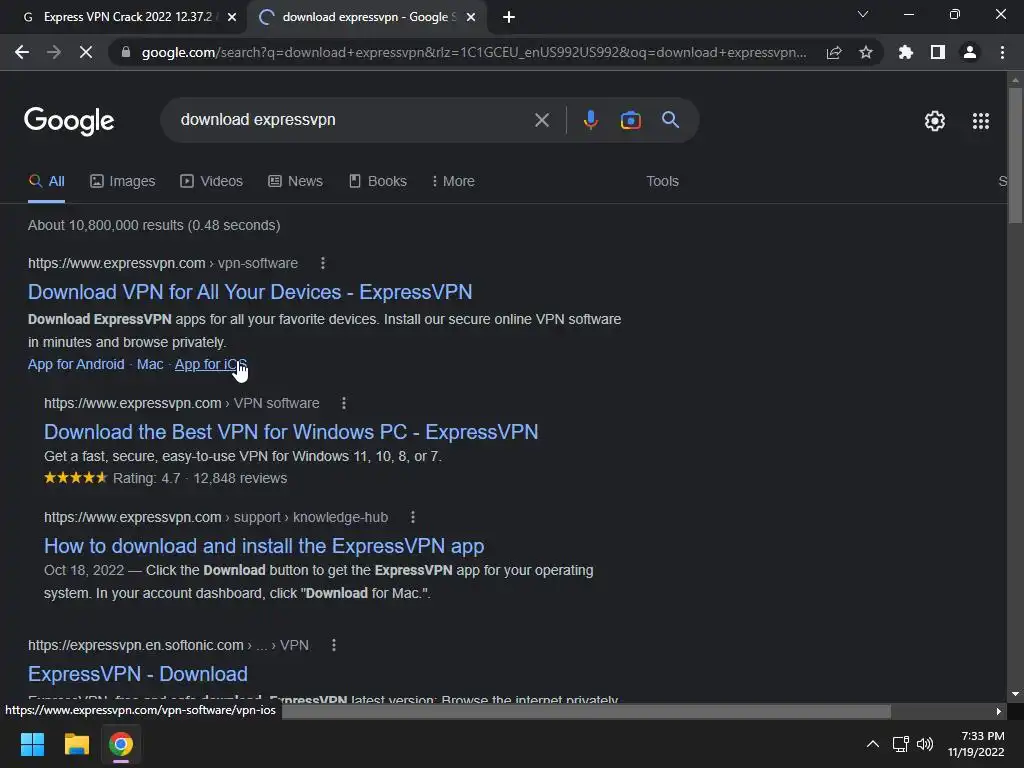Click the Google logo
1024x768 pixels.
tap(69, 121)
